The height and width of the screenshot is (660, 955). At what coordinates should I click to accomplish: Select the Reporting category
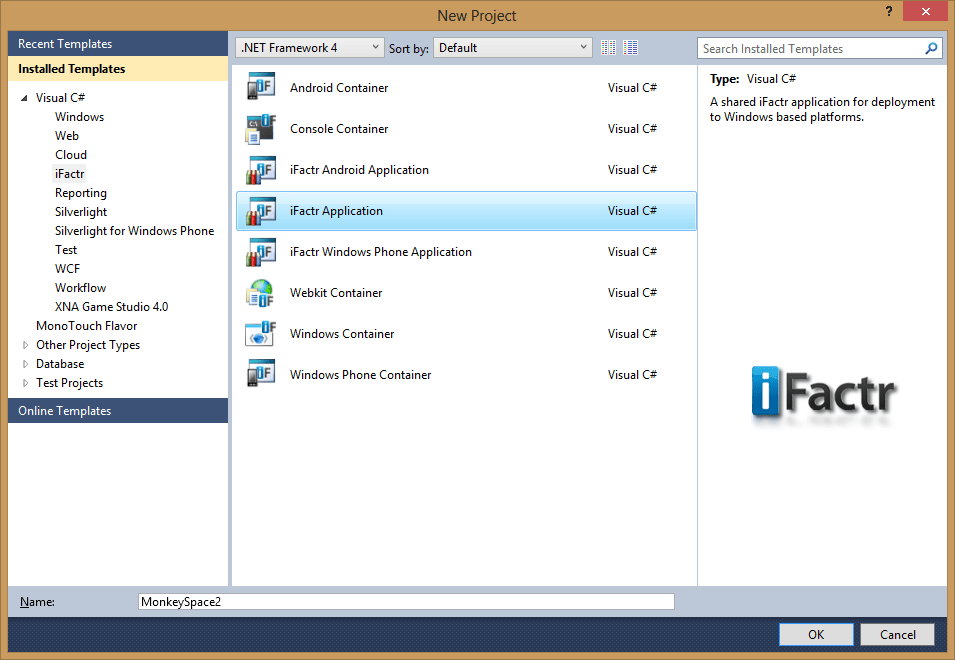pyautogui.click(x=80, y=193)
